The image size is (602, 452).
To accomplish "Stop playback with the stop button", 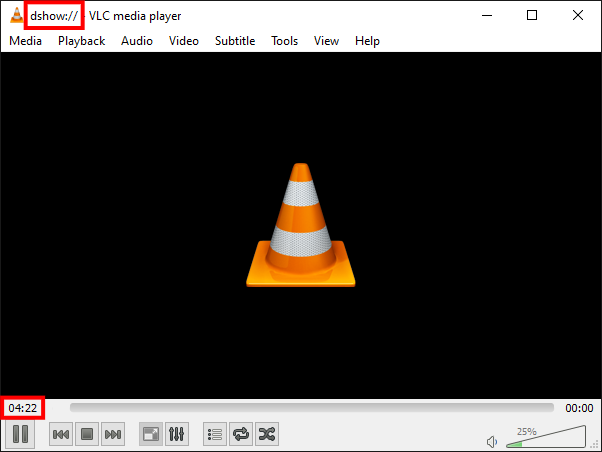I will pyautogui.click(x=87, y=434).
